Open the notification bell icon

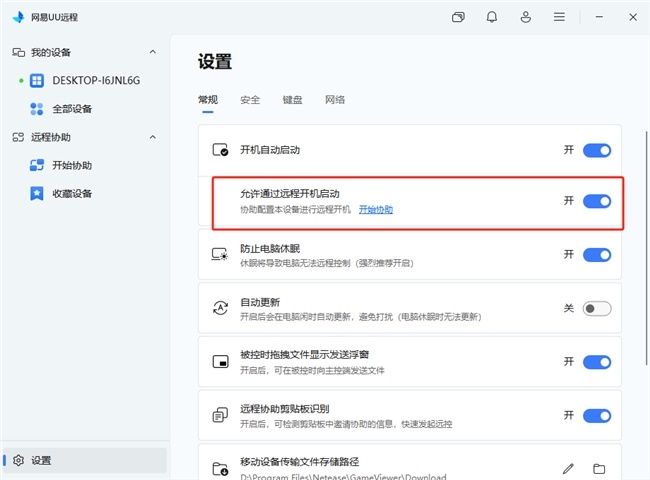tap(492, 17)
